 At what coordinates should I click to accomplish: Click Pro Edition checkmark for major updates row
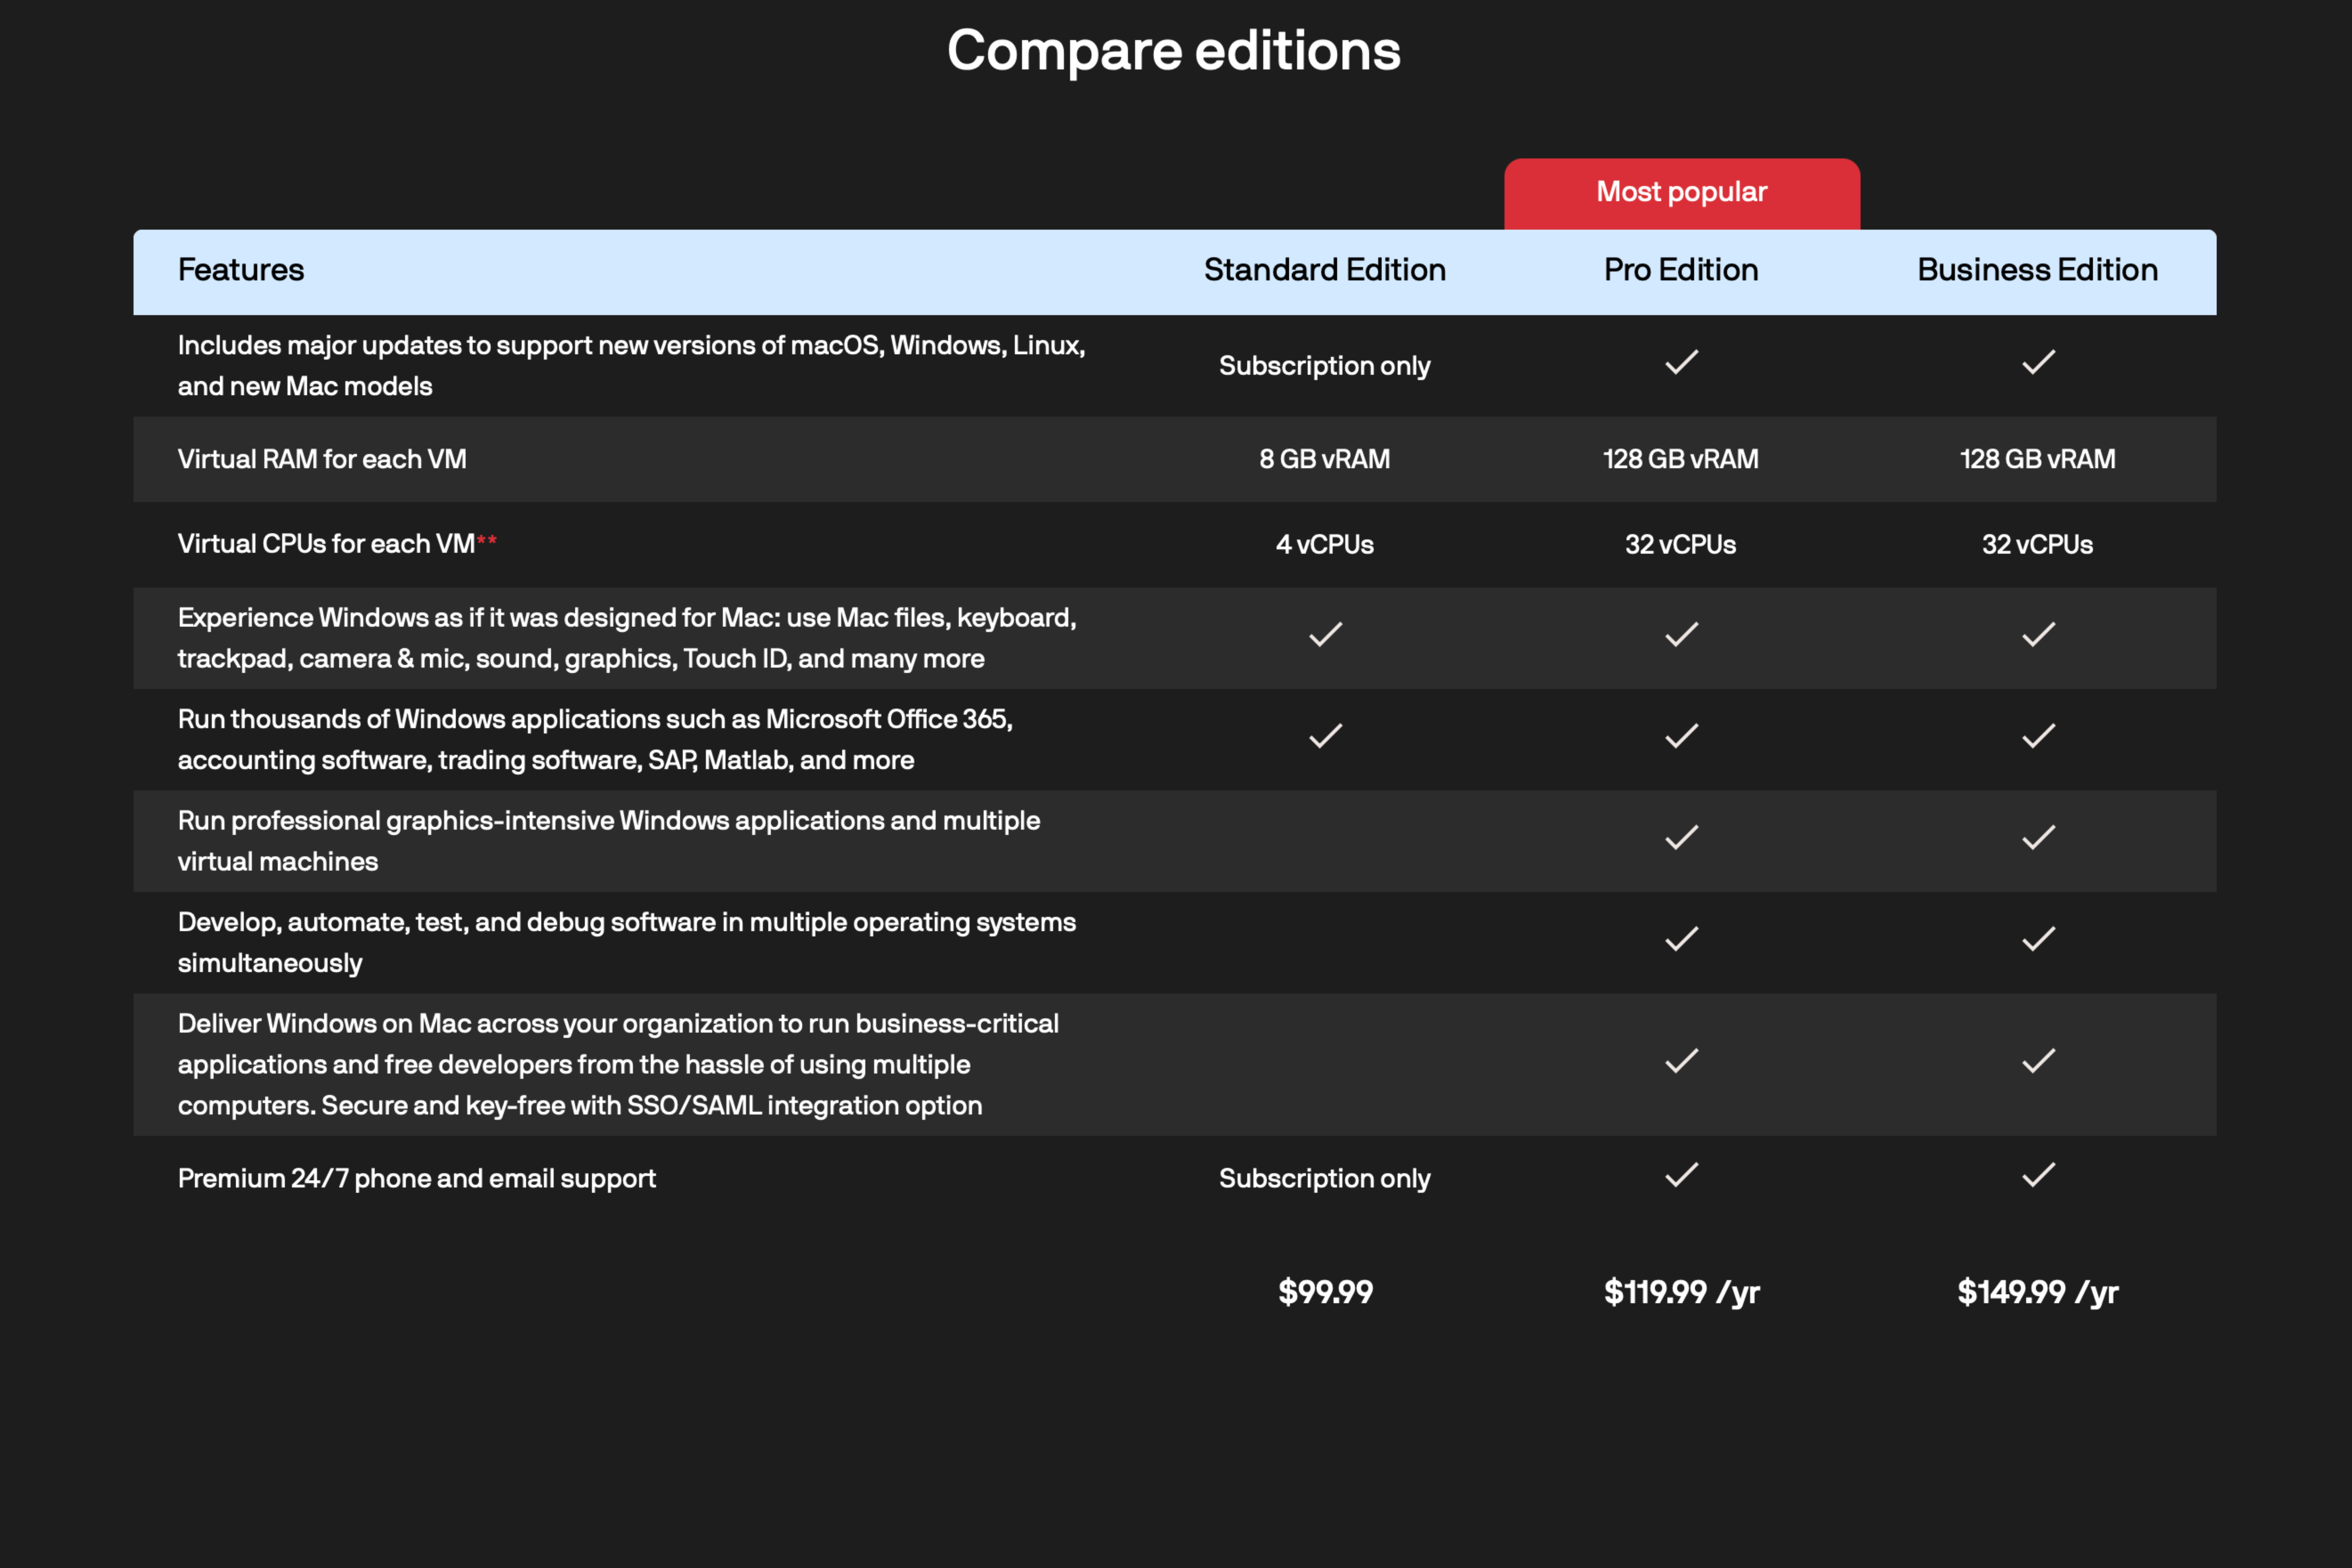1681,362
